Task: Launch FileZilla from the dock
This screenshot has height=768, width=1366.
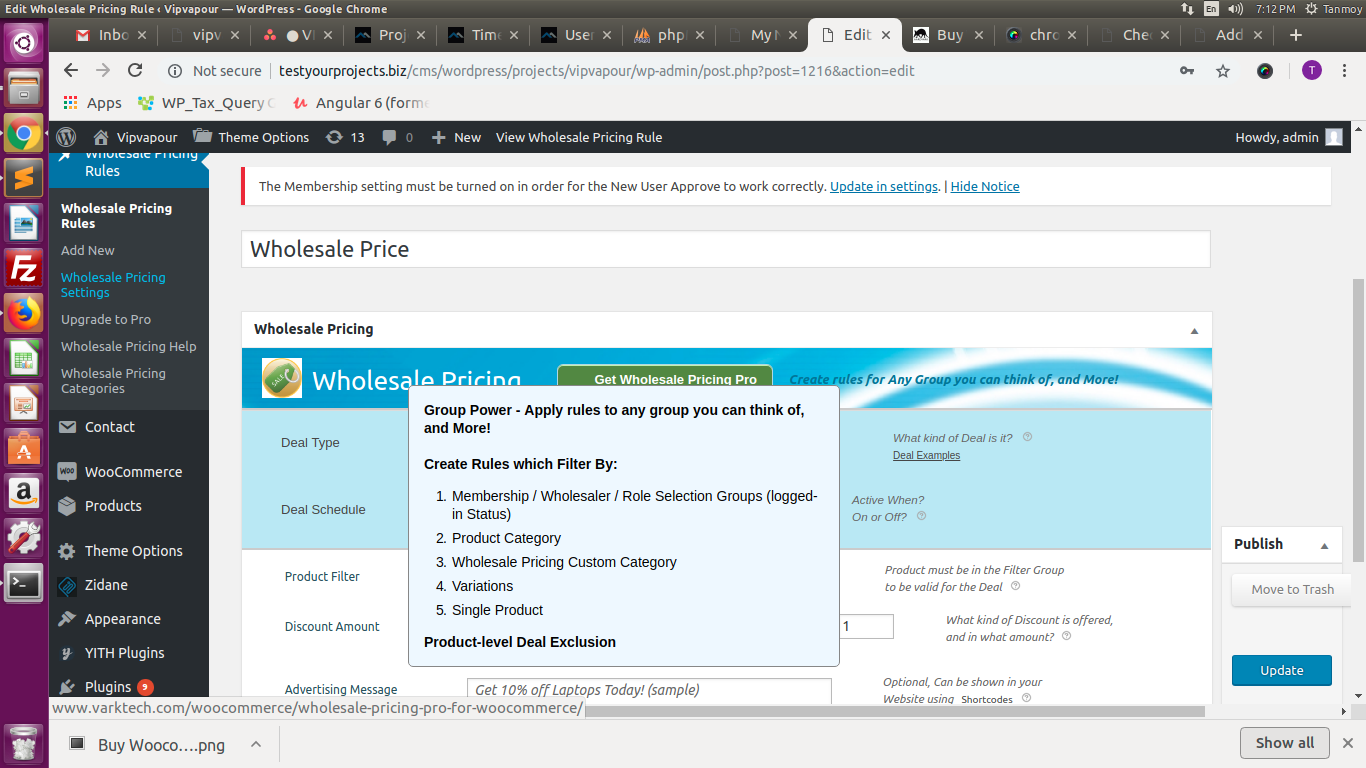Action: tap(23, 268)
